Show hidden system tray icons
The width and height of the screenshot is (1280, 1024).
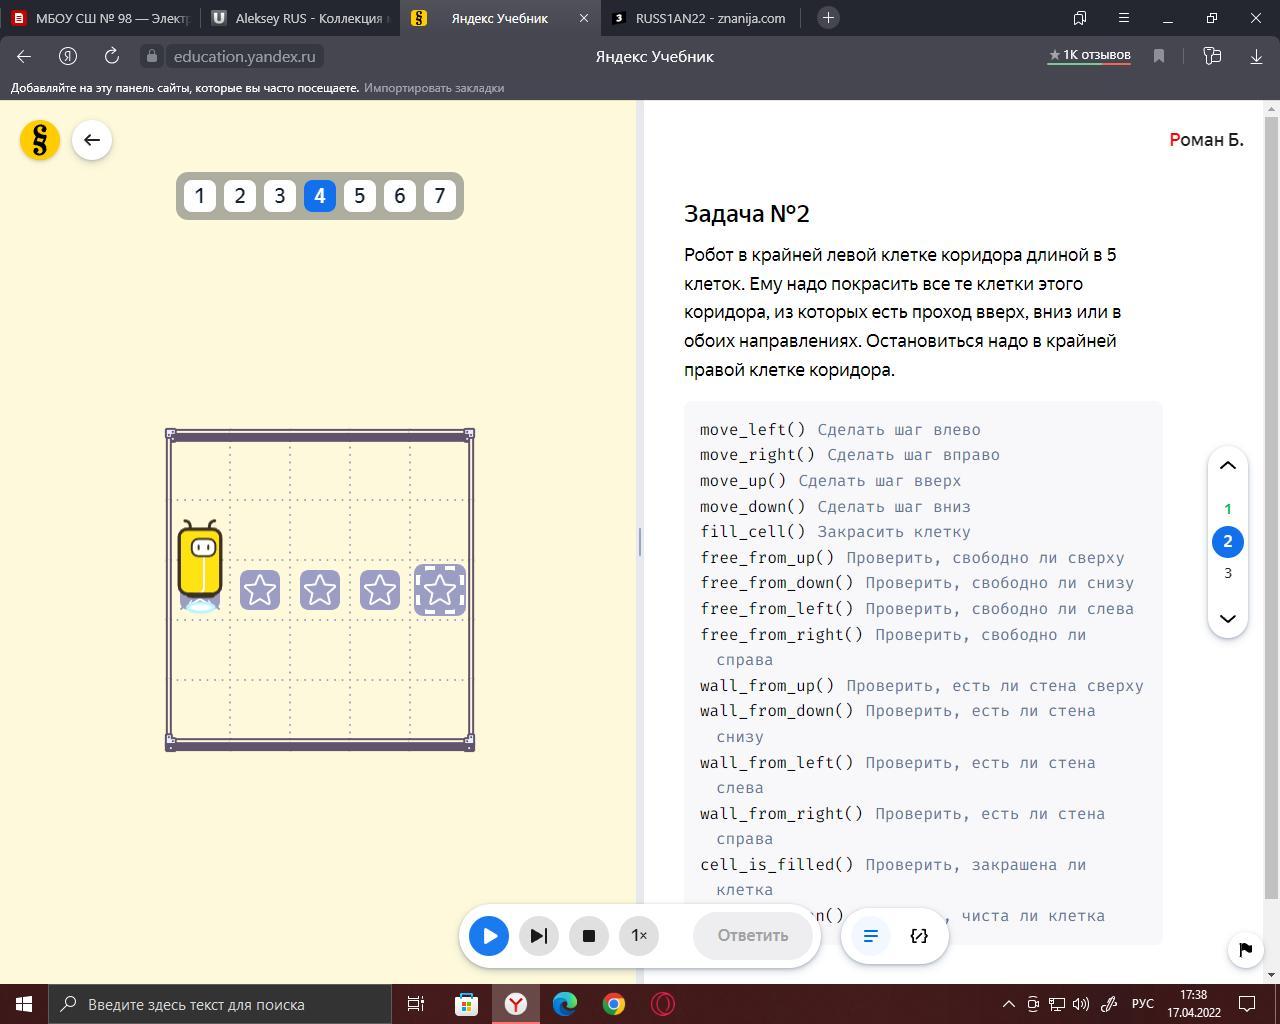click(1009, 1004)
